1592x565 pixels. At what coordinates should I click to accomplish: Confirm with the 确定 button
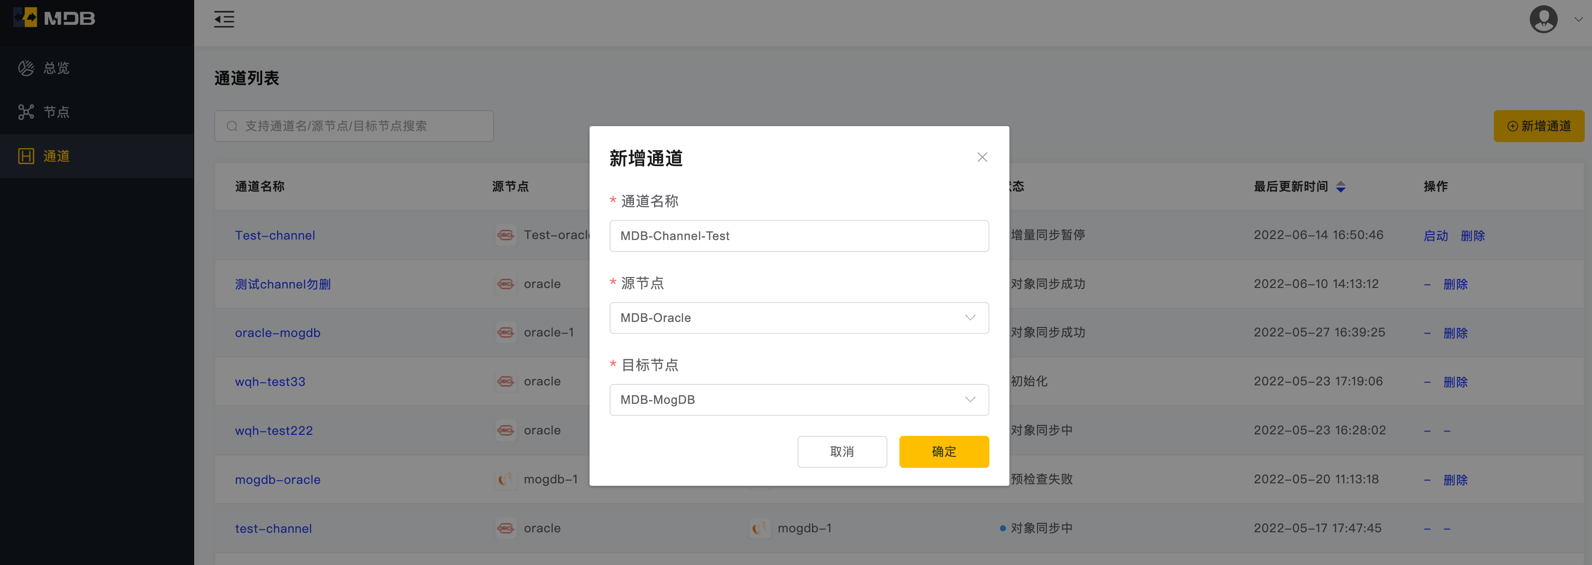(944, 452)
